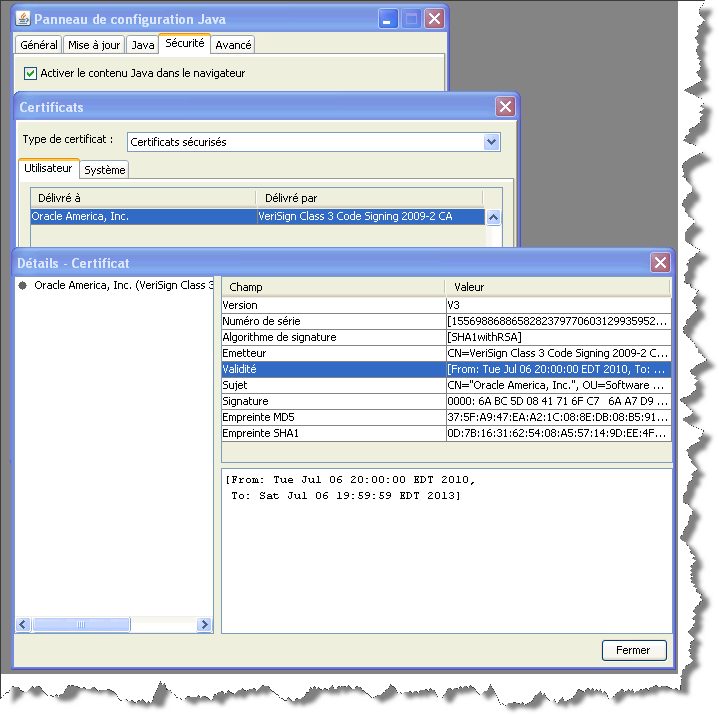Click the Java coffee cup title icon

(x=23, y=19)
